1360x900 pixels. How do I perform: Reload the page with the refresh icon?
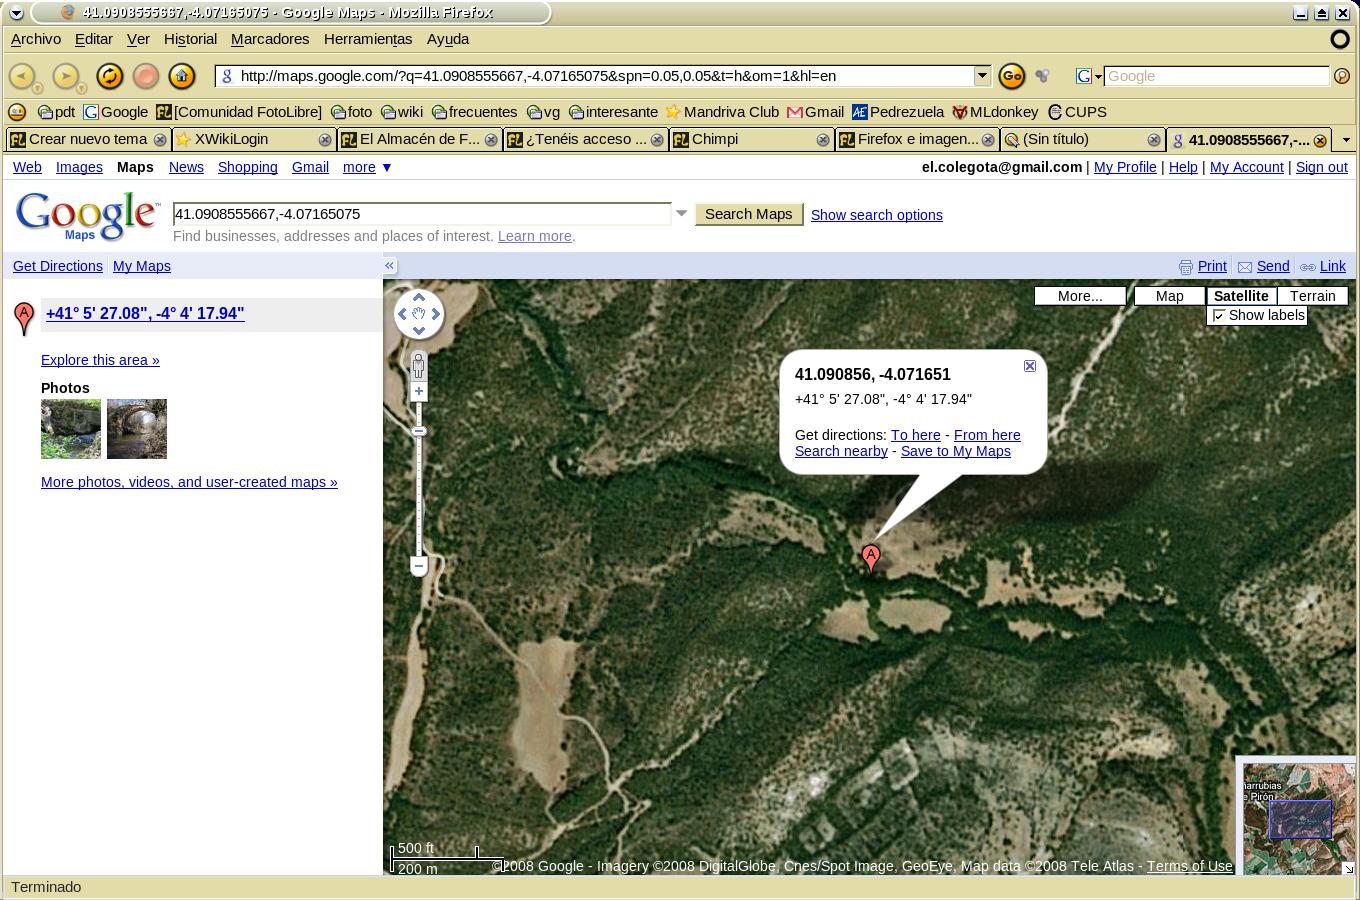coord(109,76)
